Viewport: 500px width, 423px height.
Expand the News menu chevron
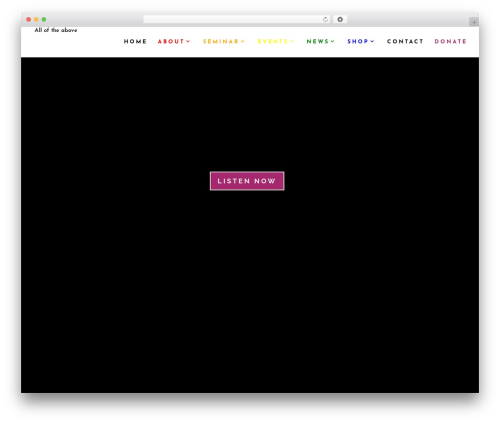pyautogui.click(x=333, y=41)
